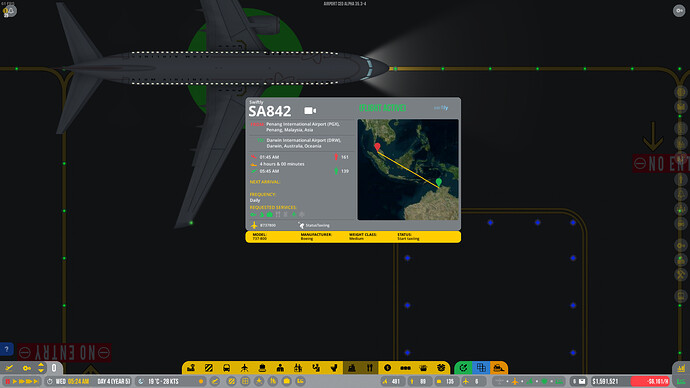The image size is (690, 388).
Task: Click the floor level up-down stepper
Action: pyautogui.click(x=41, y=368)
